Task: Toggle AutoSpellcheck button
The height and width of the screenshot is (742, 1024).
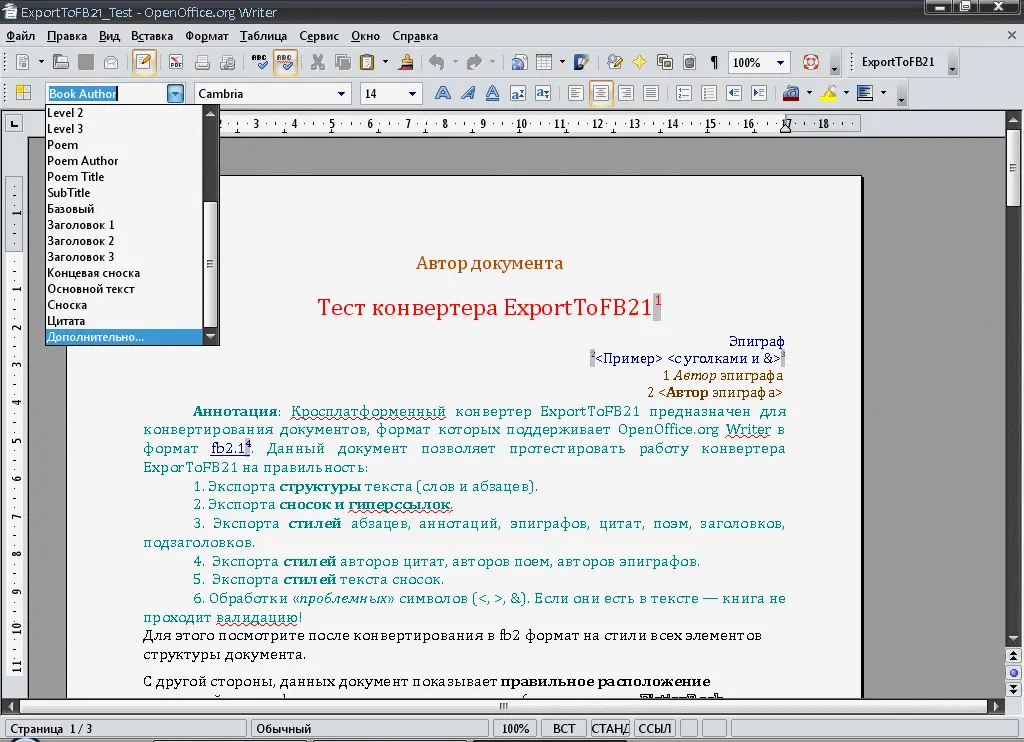Action: click(x=285, y=62)
